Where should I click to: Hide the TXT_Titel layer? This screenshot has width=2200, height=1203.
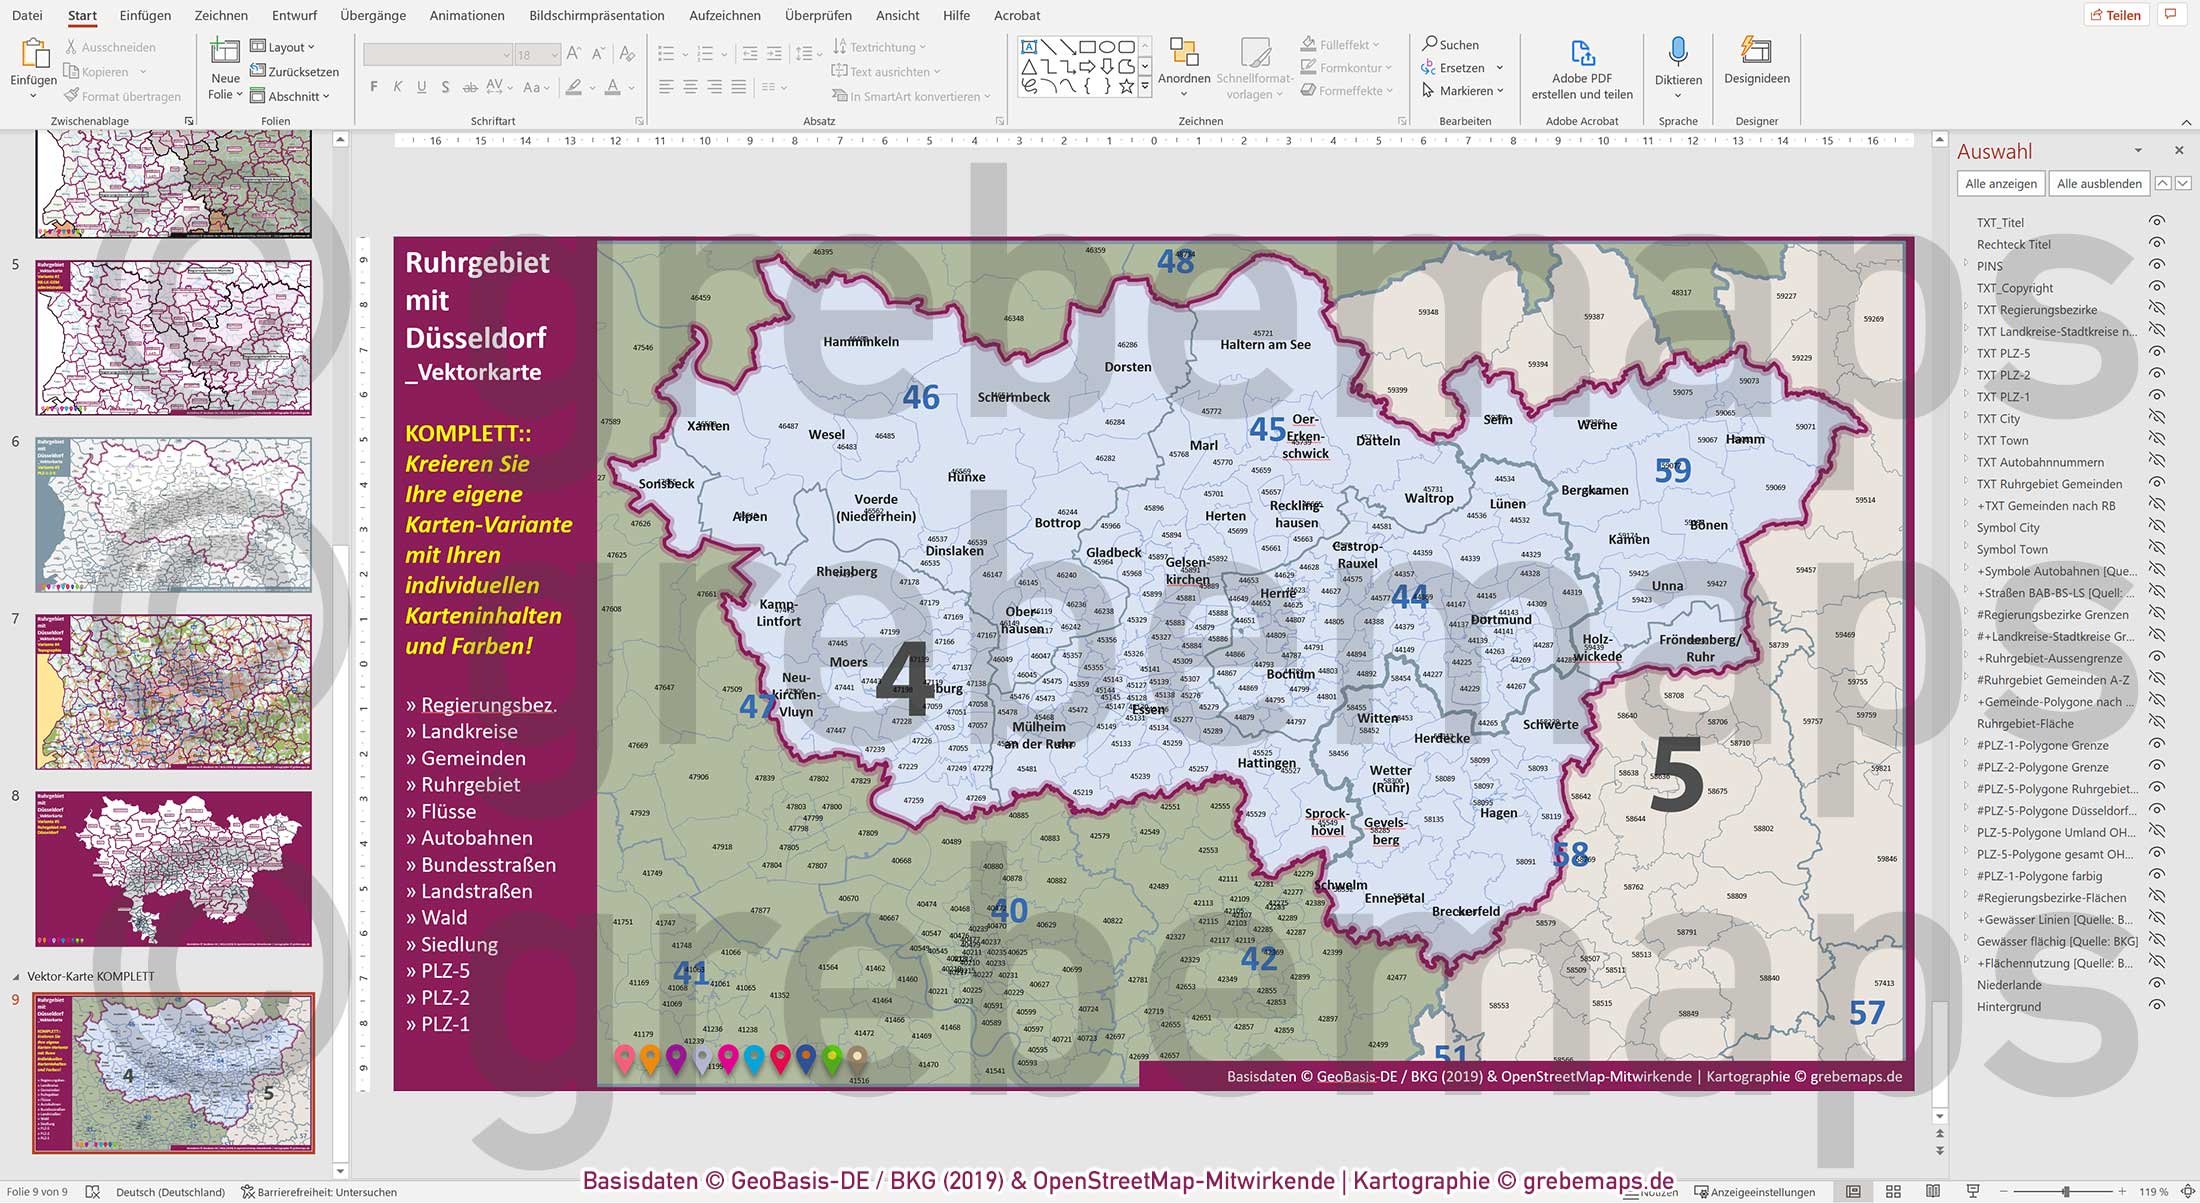[x=2158, y=222]
